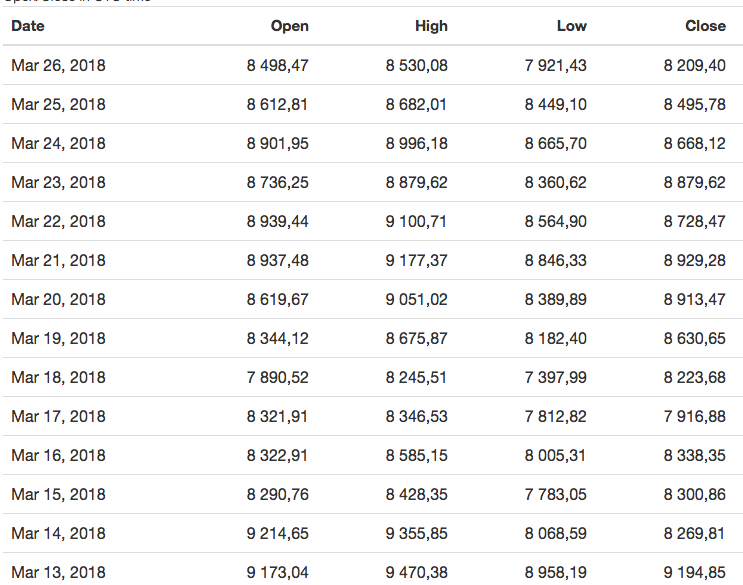The image size is (743, 585).
Task: Click close value 8 929,28
Action: 694,260
